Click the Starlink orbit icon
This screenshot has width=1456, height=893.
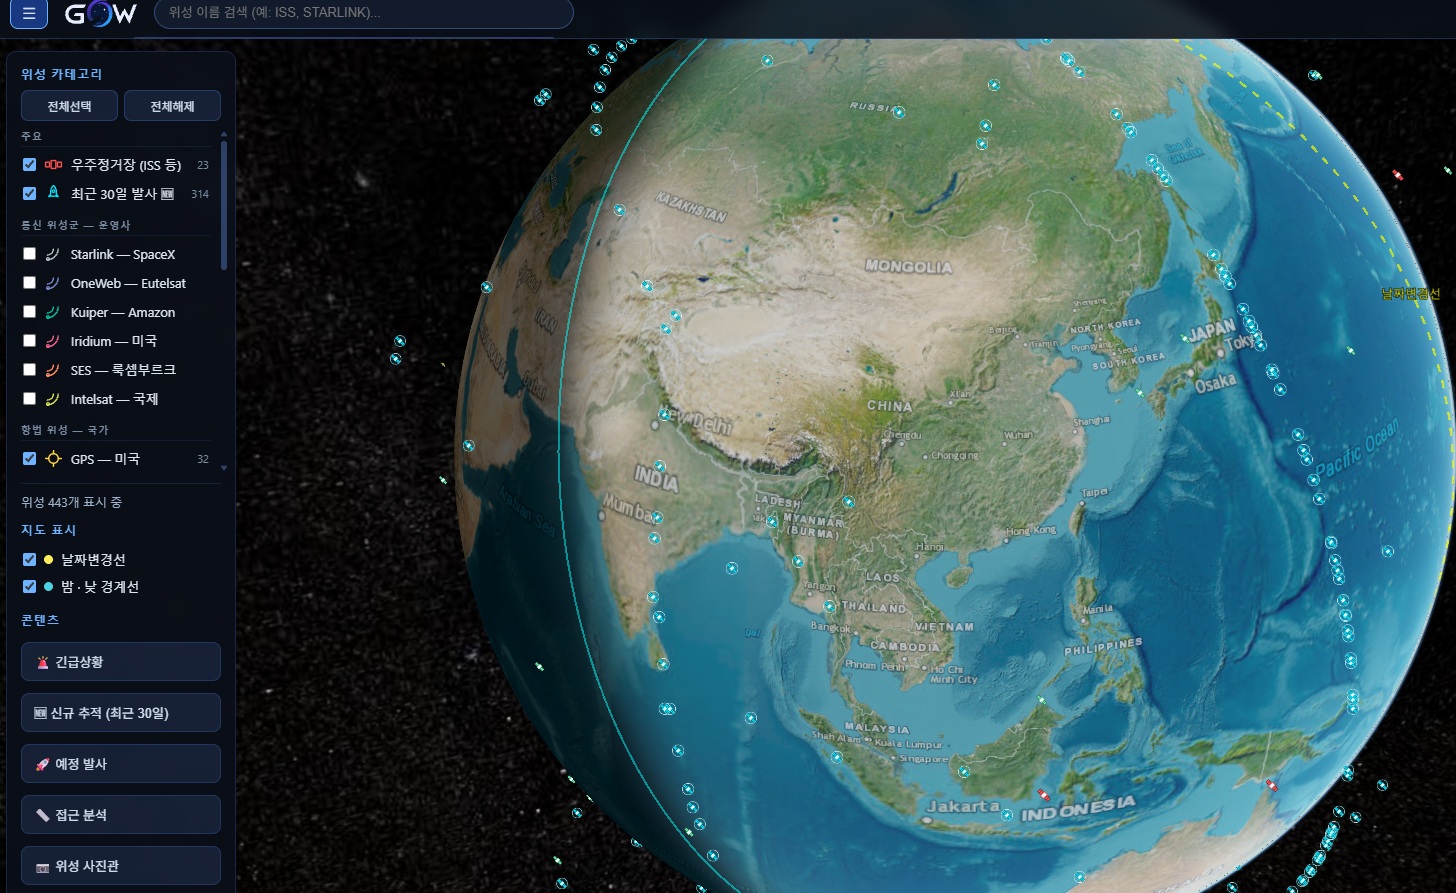point(54,254)
